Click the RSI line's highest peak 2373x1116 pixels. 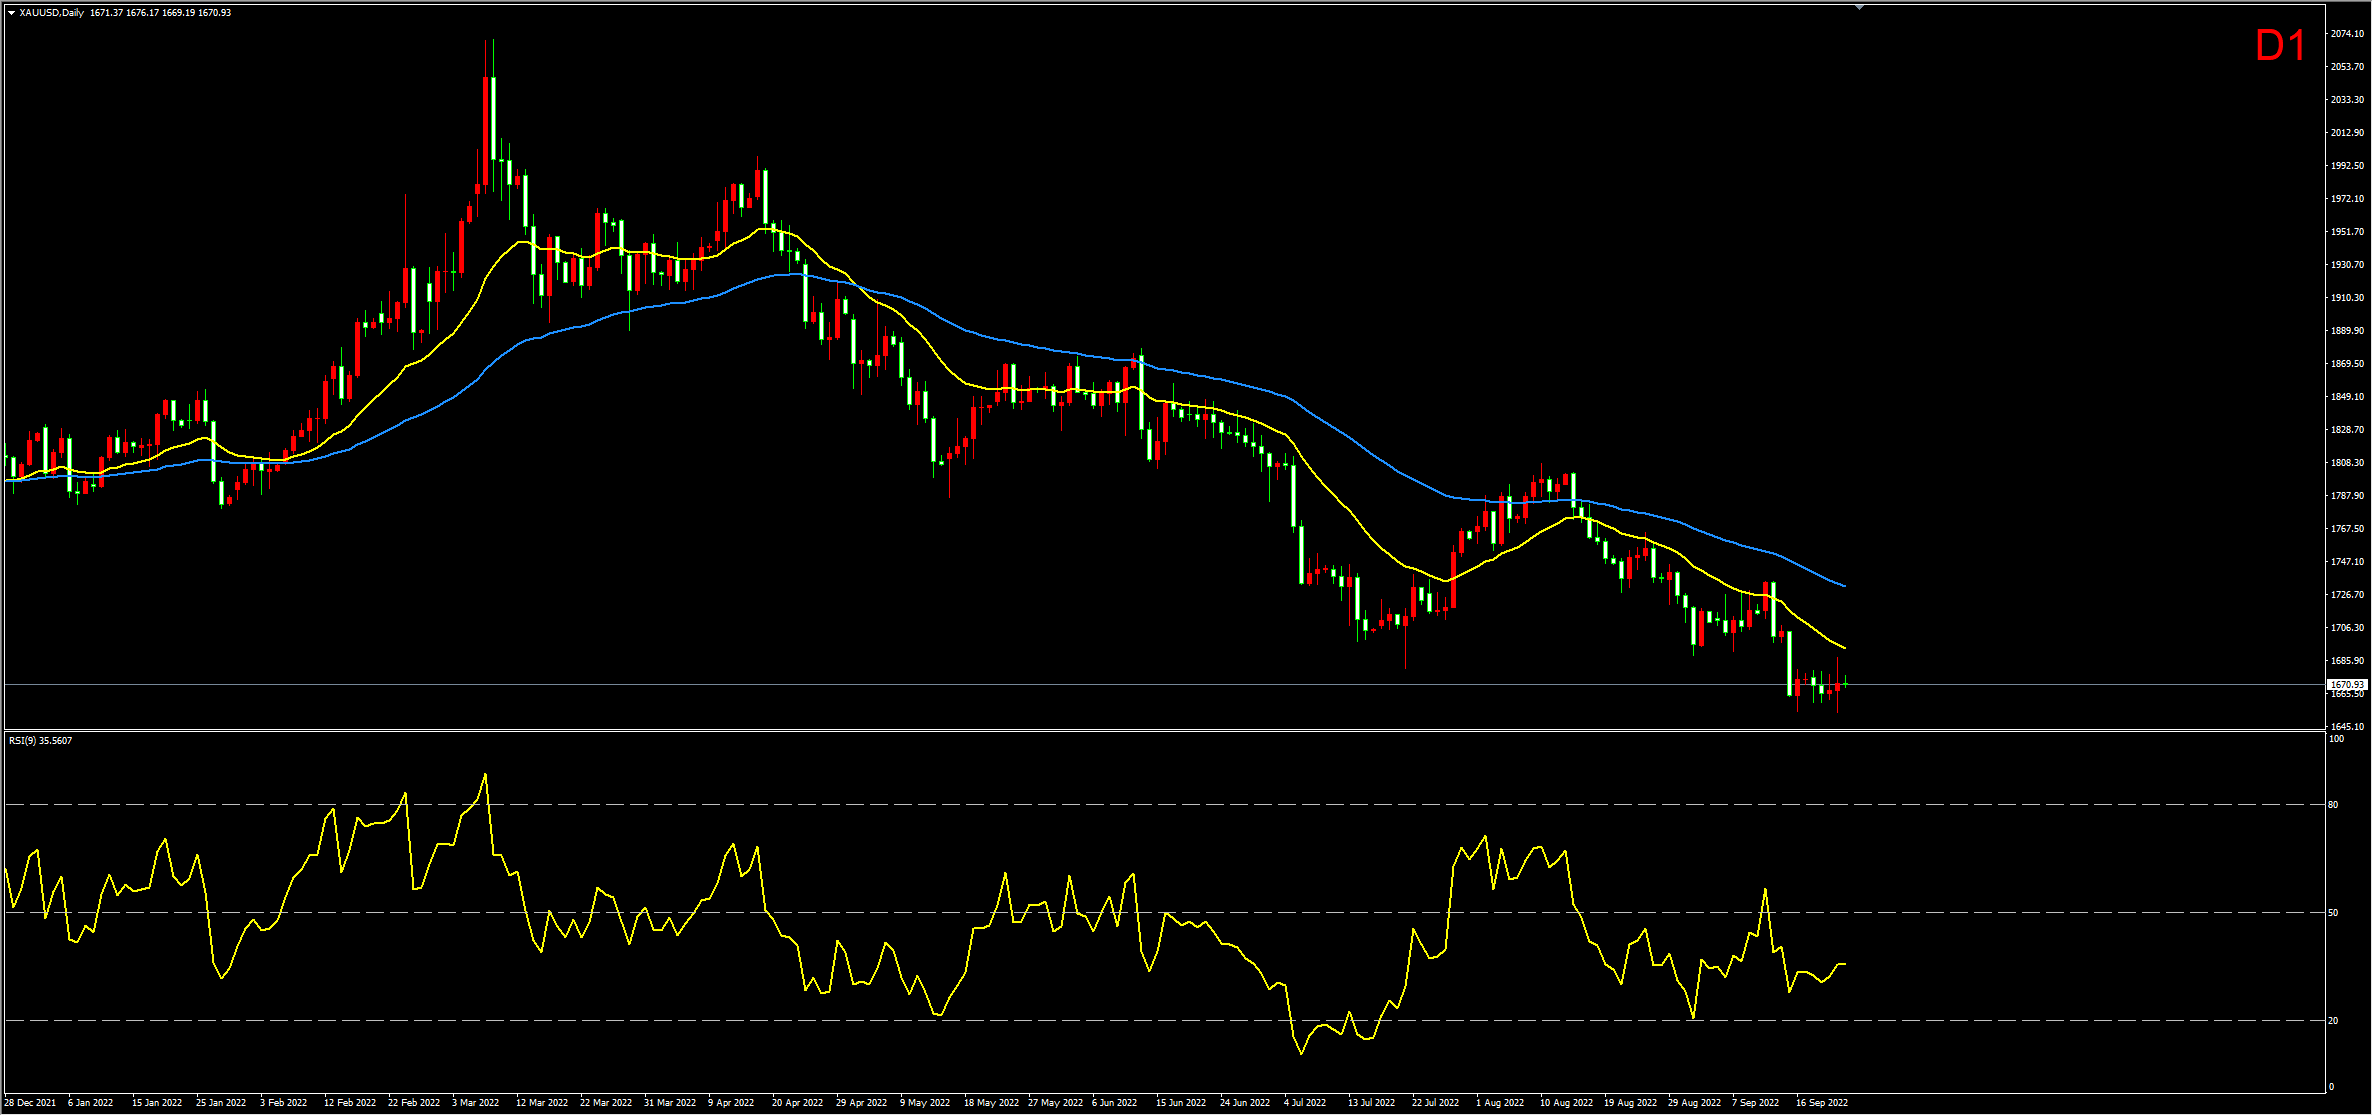click(485, 774)
